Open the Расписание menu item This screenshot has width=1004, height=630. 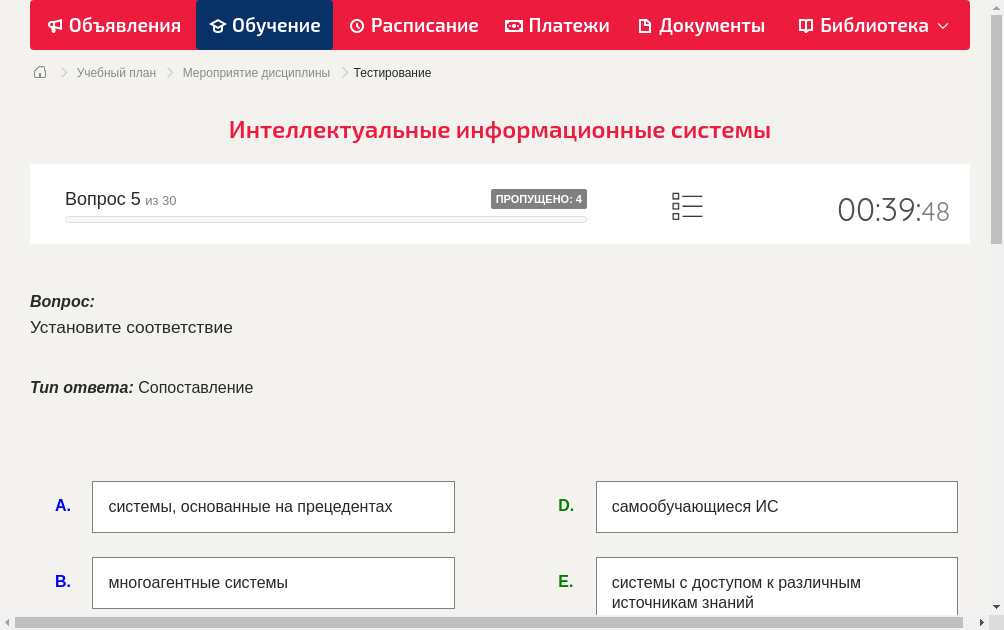coord(413,25)
